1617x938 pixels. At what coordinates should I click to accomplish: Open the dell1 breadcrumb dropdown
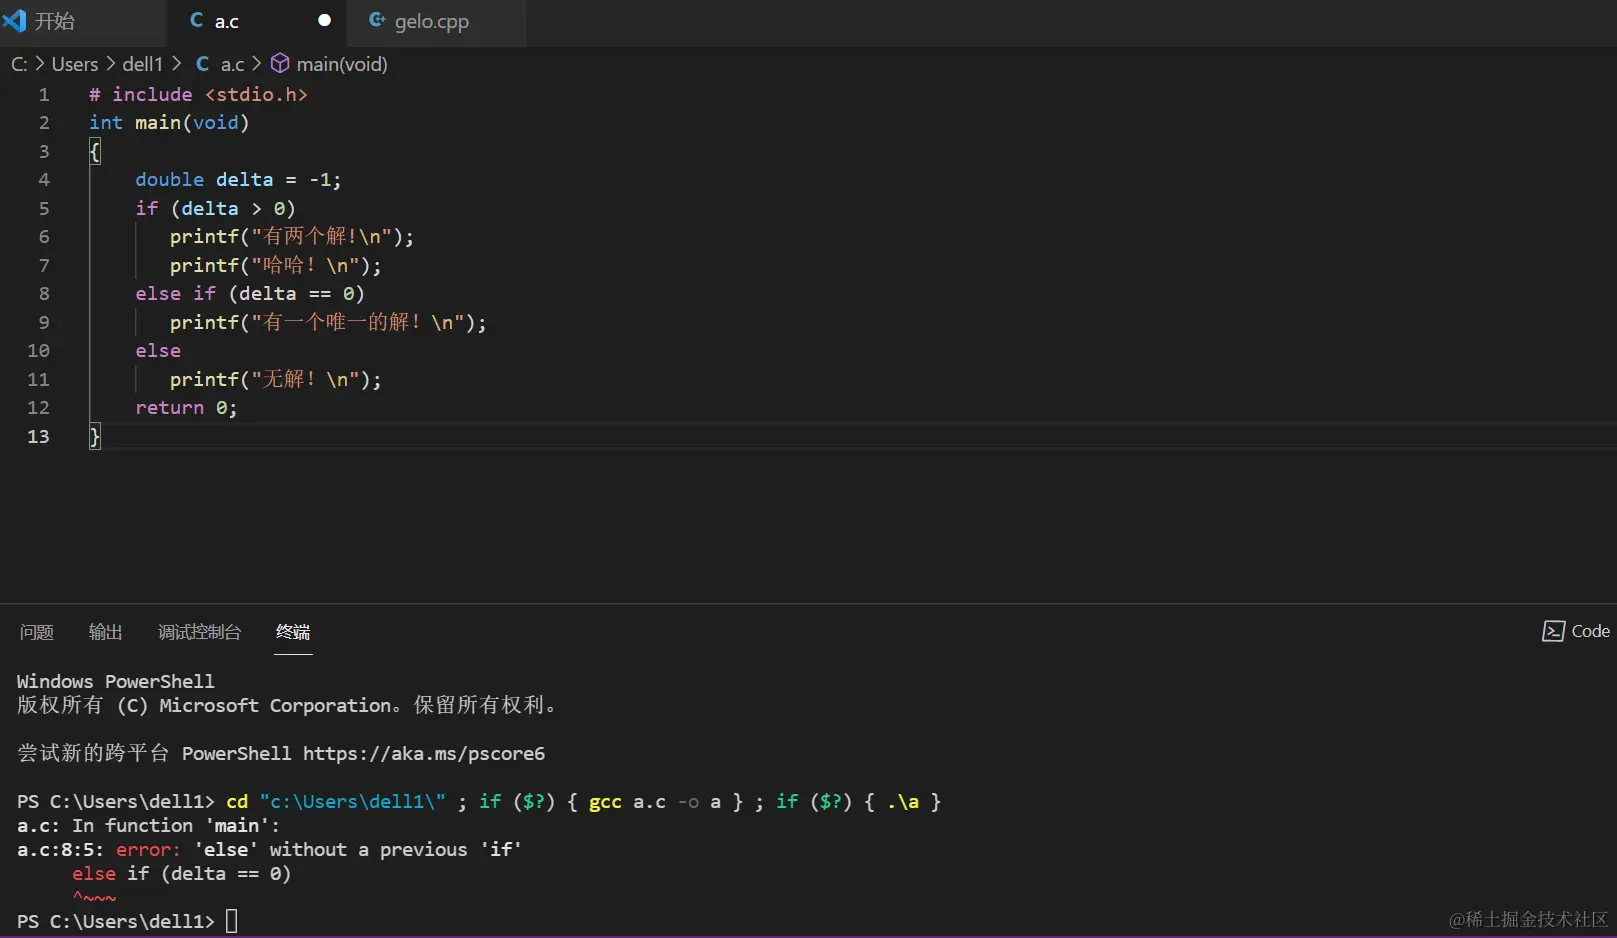pos(142,63)
